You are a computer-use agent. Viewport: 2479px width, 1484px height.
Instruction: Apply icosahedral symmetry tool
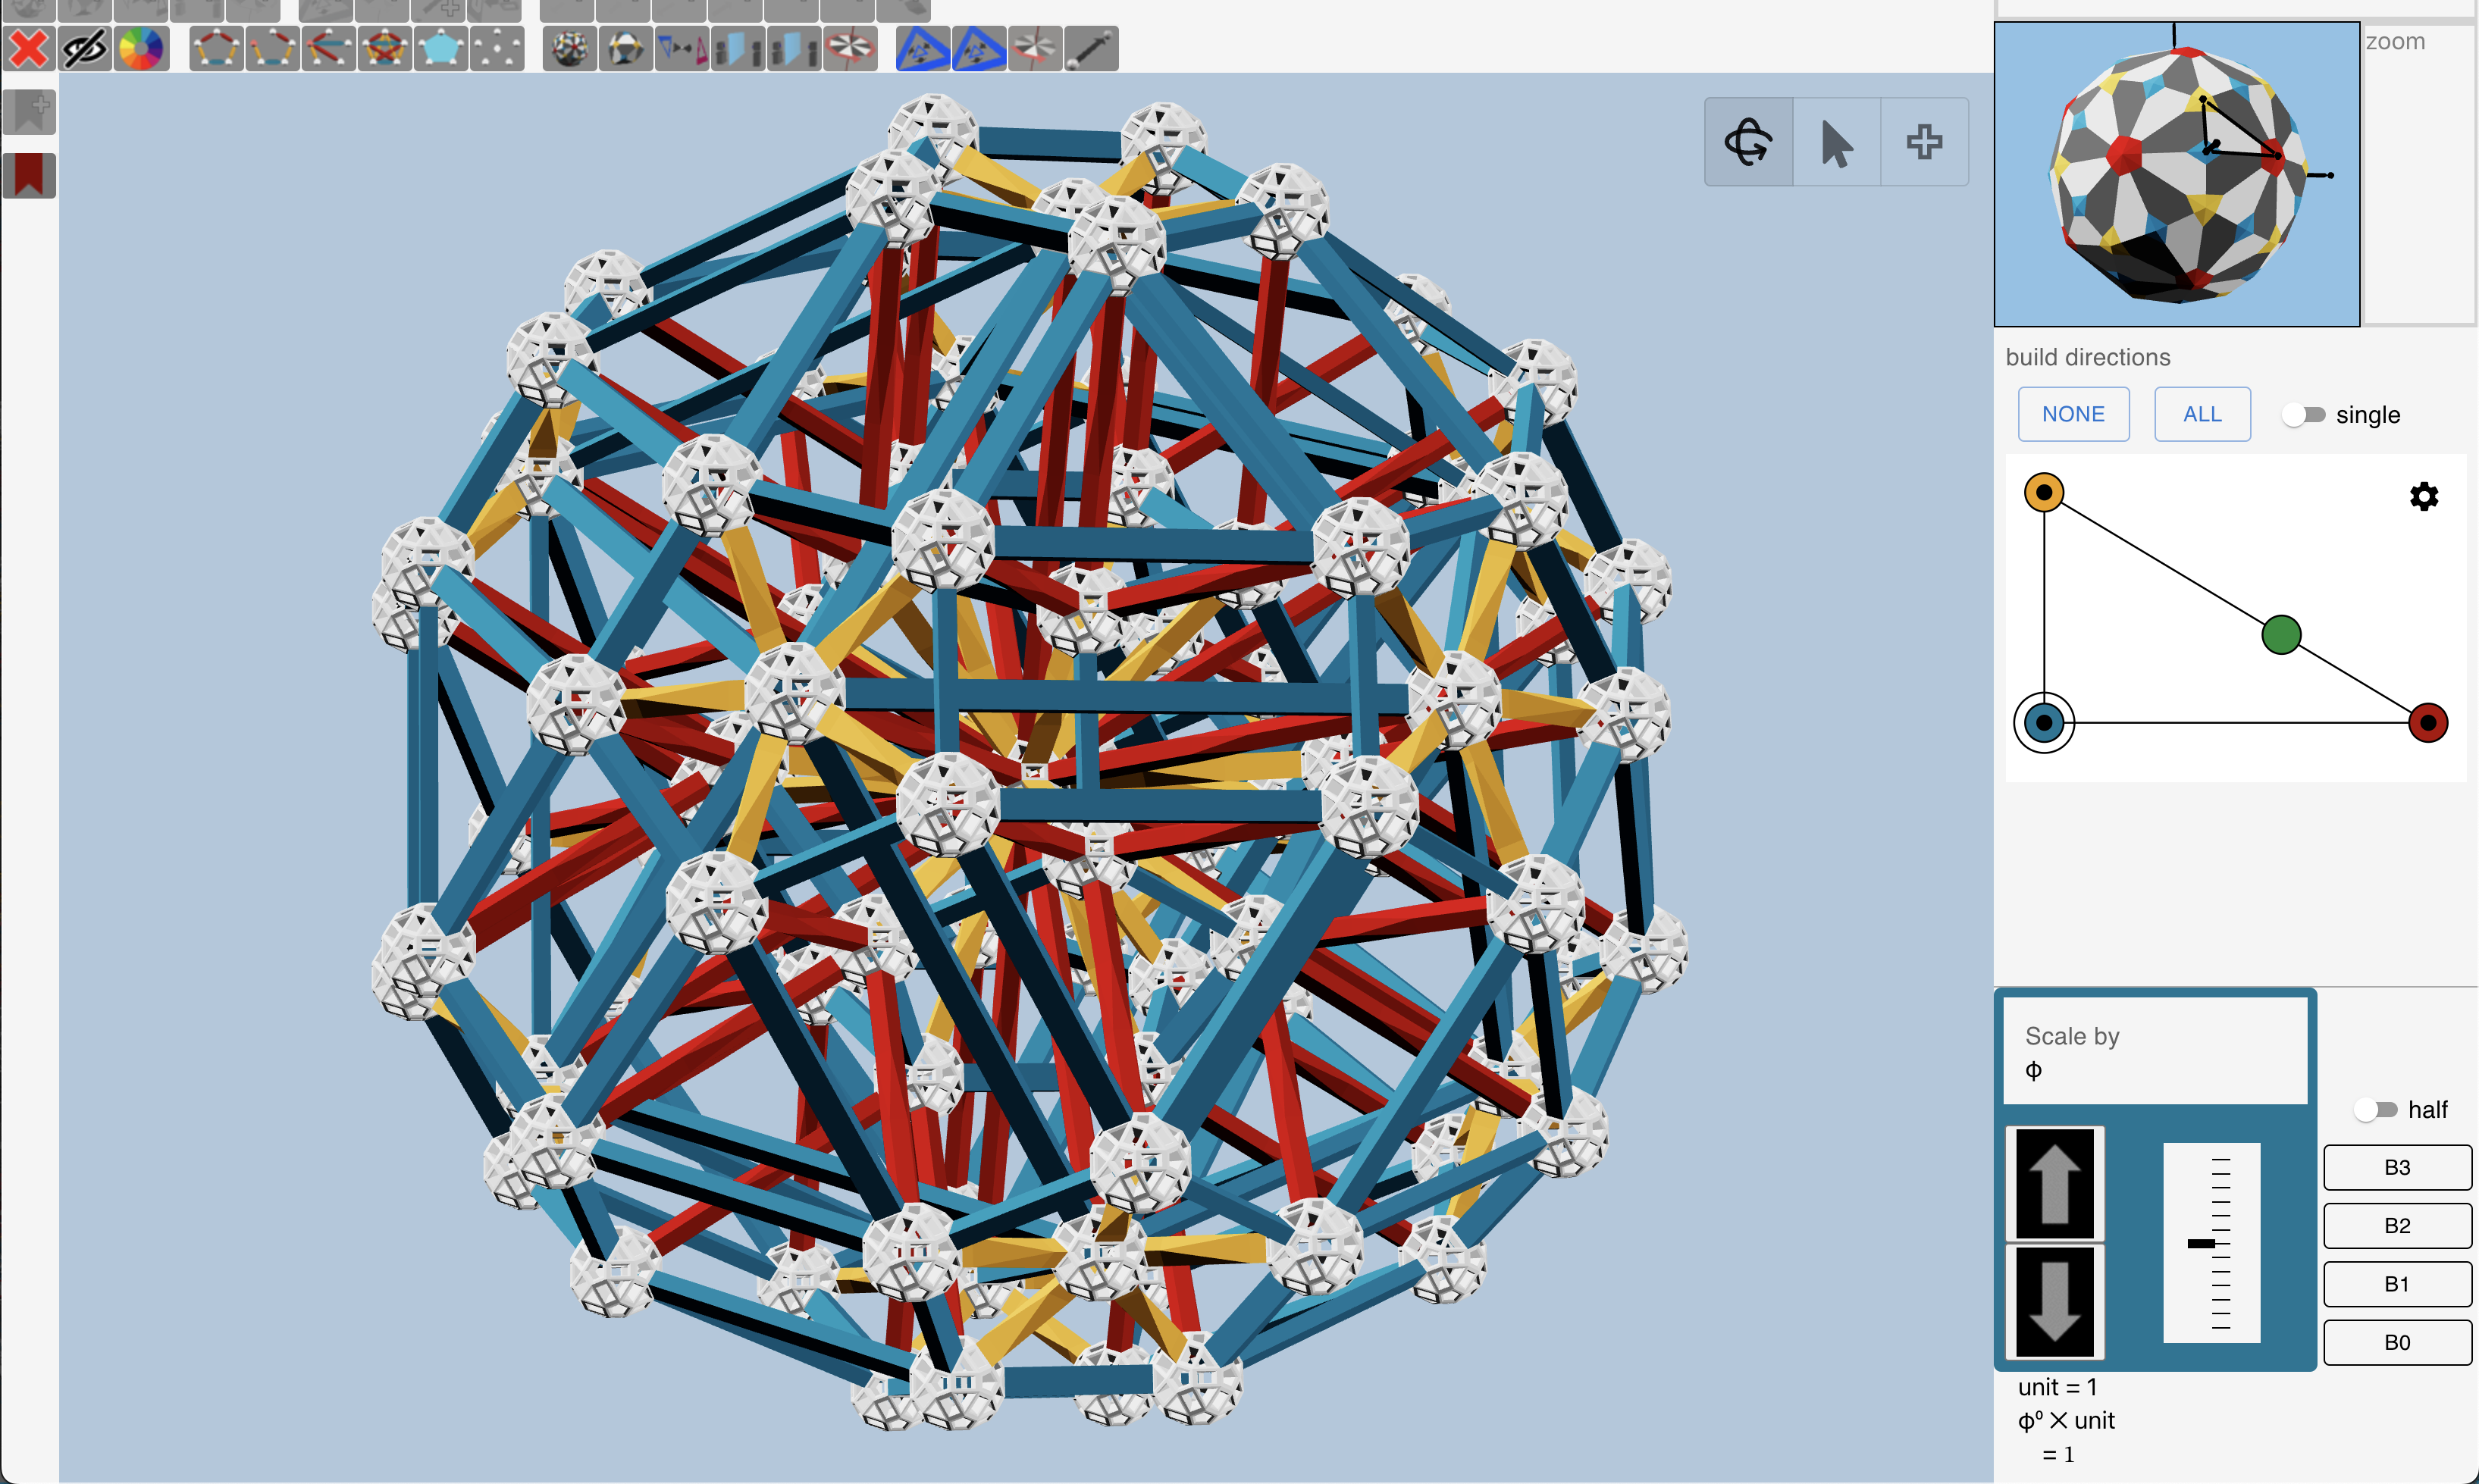(x=570, y=48)
